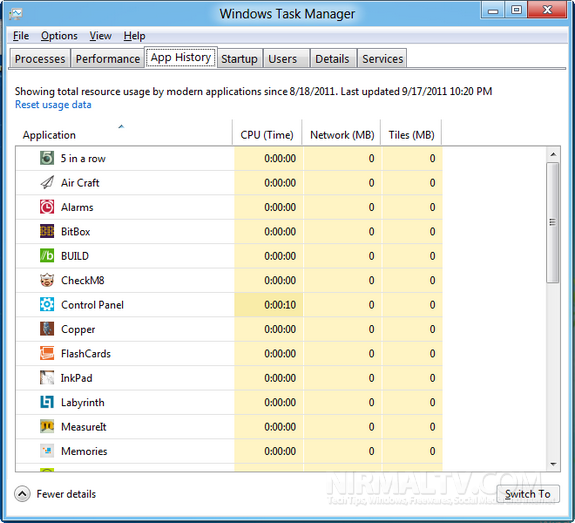Click the vertical scrollbar thumb
Viewport: 575px width, 523px height.
553,222
